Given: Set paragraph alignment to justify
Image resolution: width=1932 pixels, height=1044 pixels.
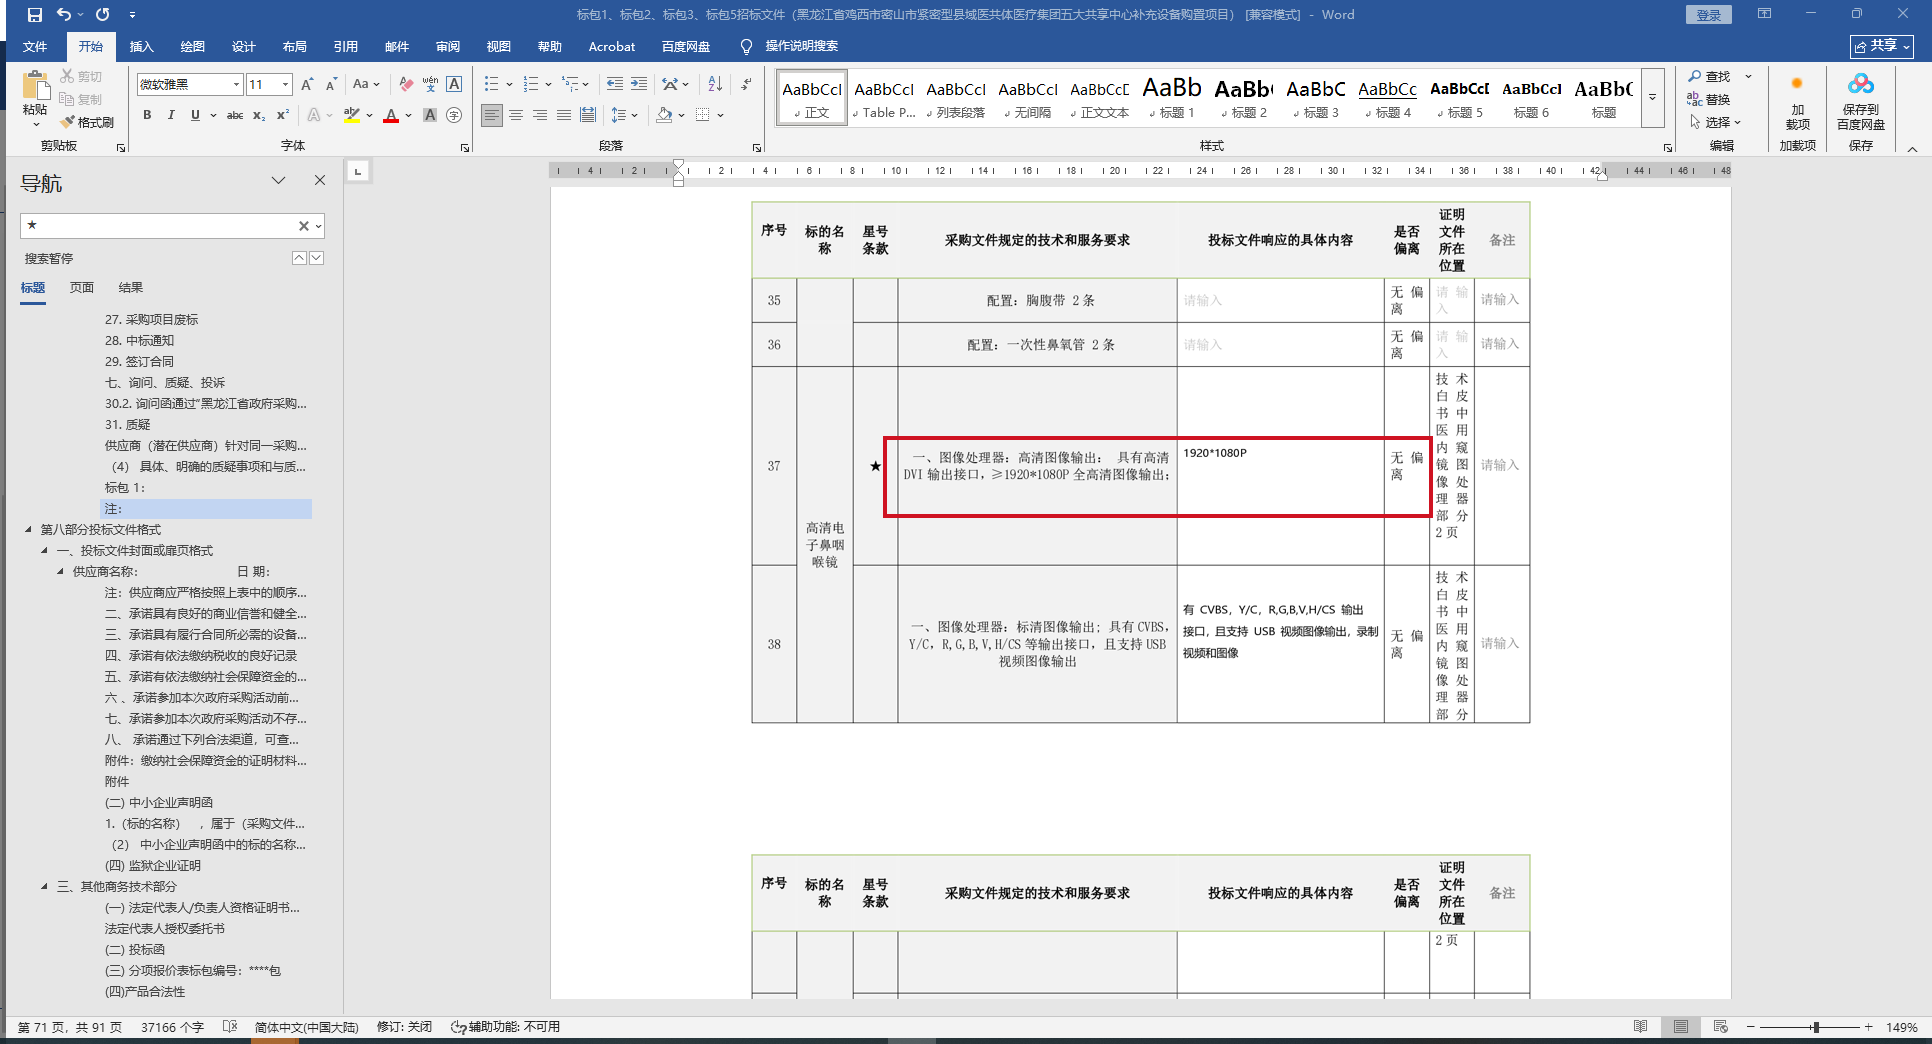Looking at the screenshot, I should (x=564, y=115).
